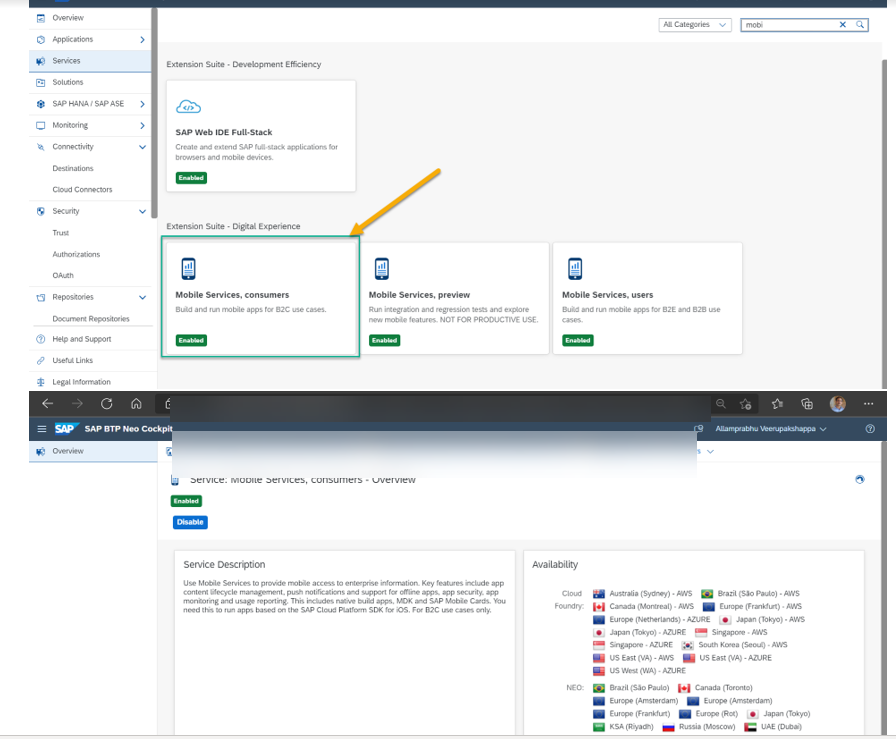Click the Security shield icon
The width and height of the screenshot is (896, 739).
click(x=41, y=211)
